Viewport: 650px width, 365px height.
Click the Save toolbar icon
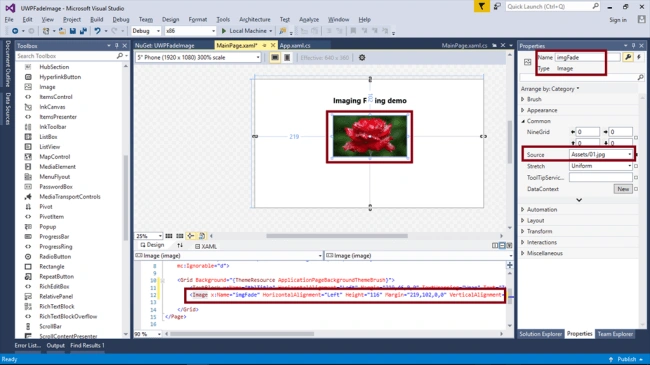(73, 31)
